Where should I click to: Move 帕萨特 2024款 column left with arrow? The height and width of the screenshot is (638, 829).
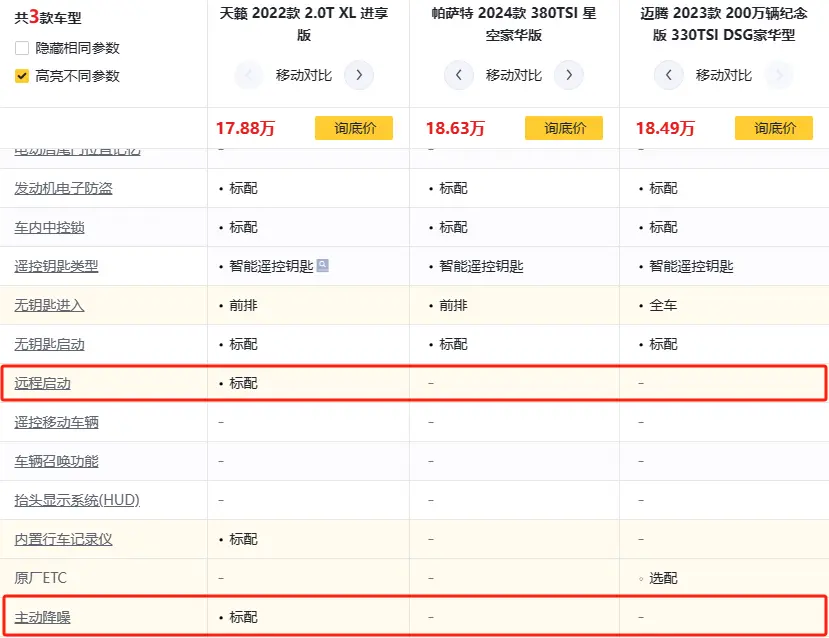[x=458, y=75]
